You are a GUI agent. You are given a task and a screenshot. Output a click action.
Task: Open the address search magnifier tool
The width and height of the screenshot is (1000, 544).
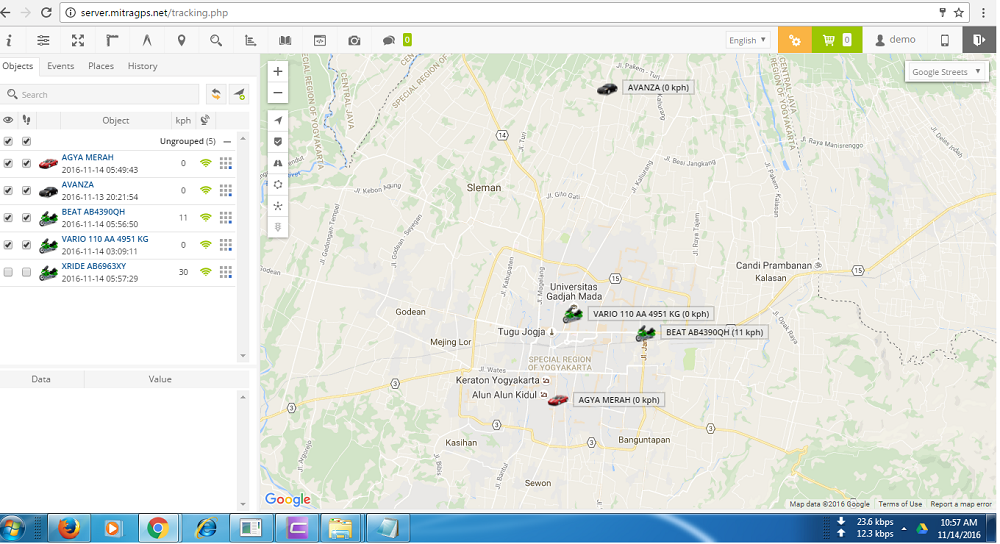216,40
